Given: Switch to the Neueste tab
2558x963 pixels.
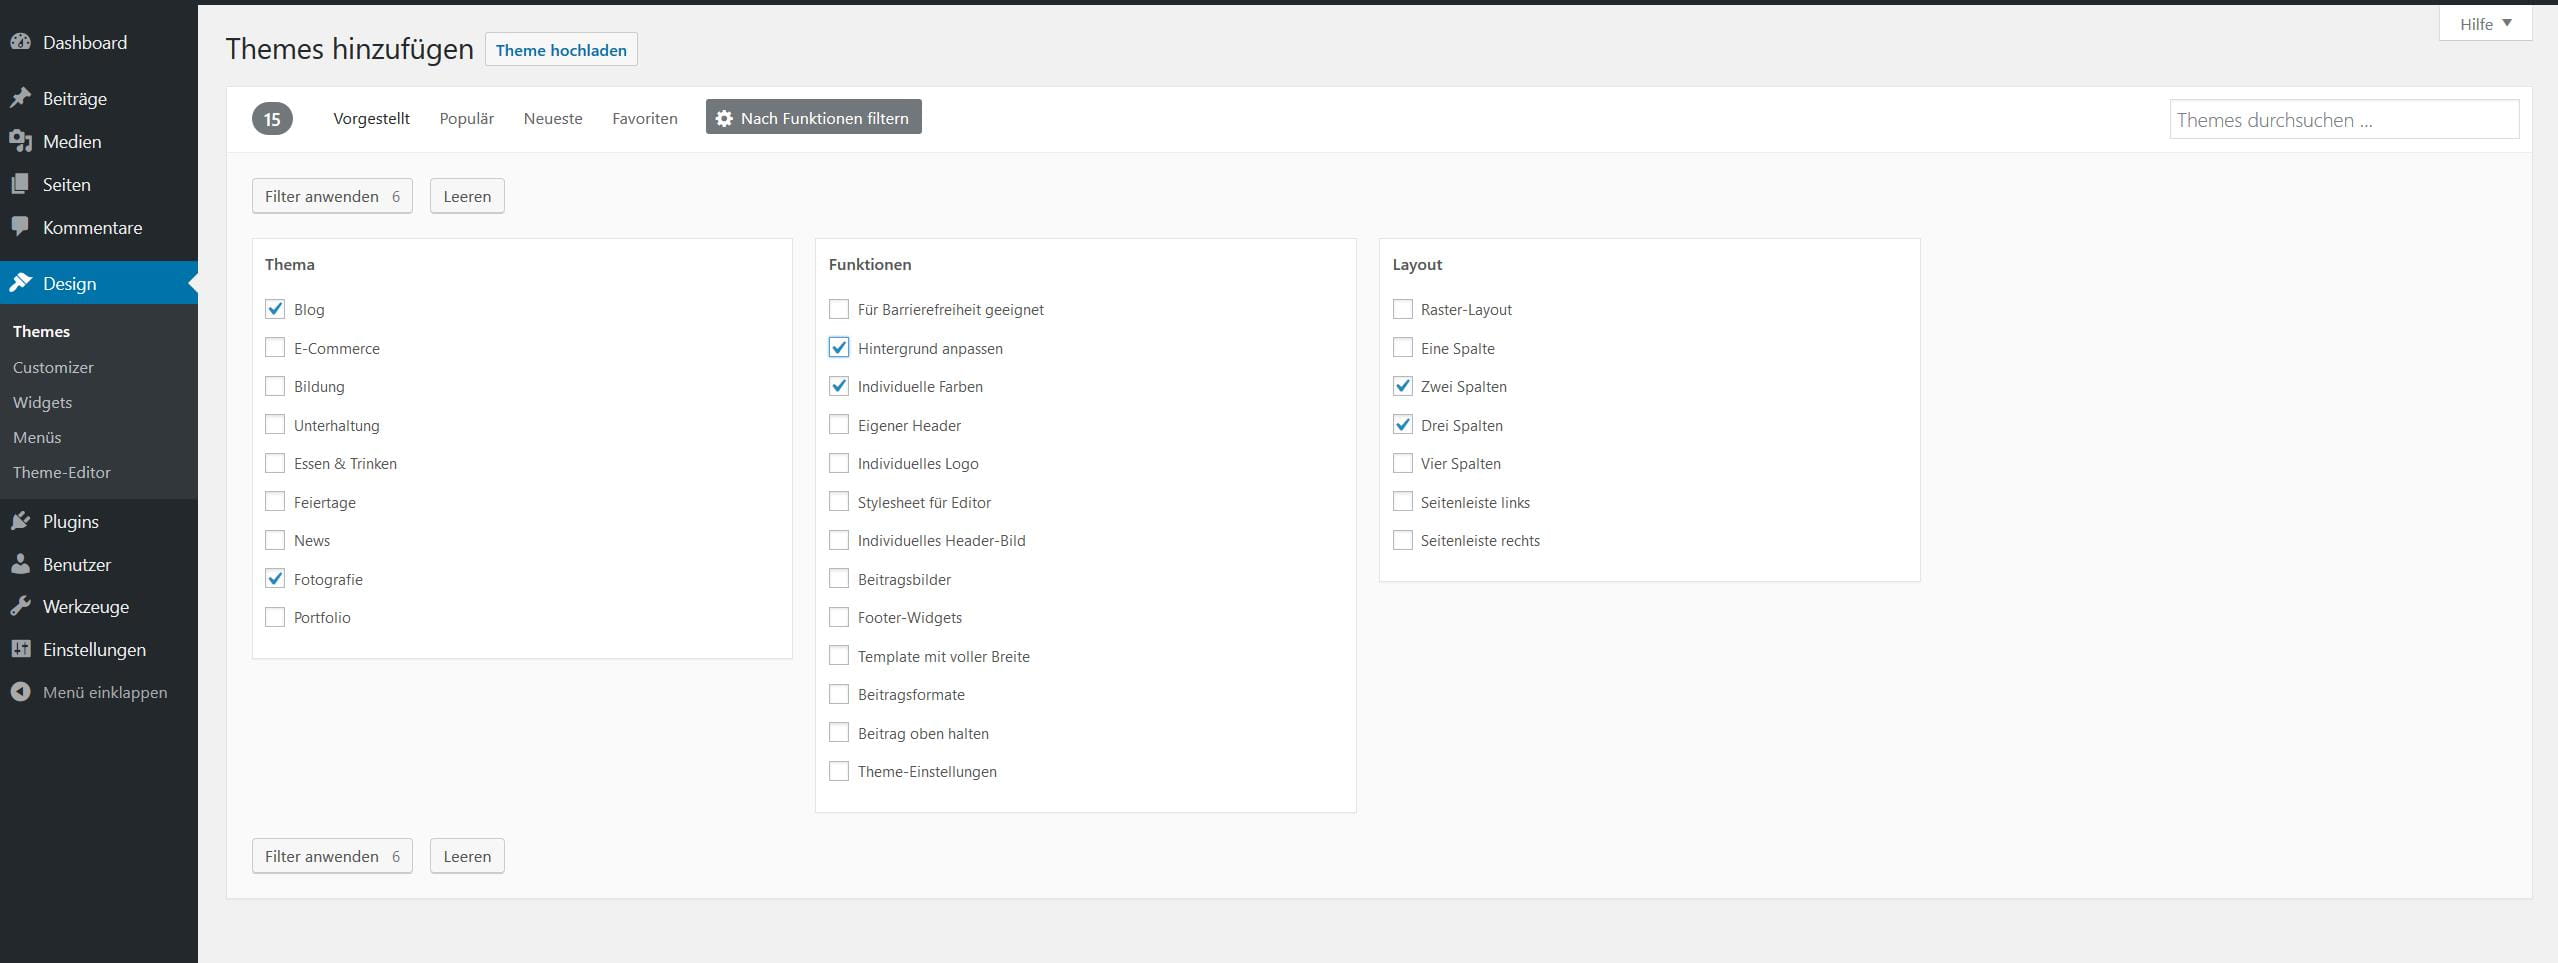Looking at the screenshot, I should (x=553, y=118).
